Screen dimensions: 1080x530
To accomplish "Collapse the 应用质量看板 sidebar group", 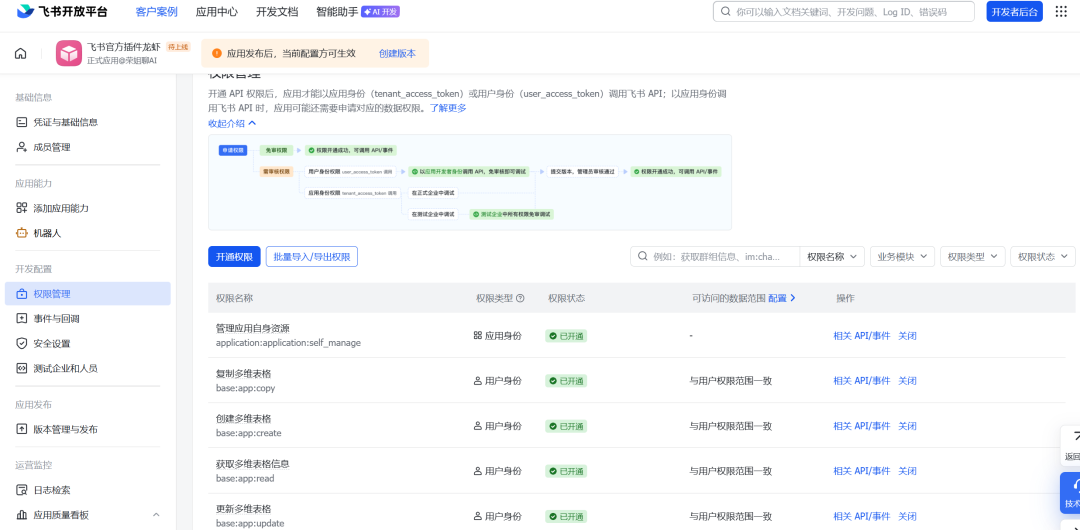I will pos(156,515).
